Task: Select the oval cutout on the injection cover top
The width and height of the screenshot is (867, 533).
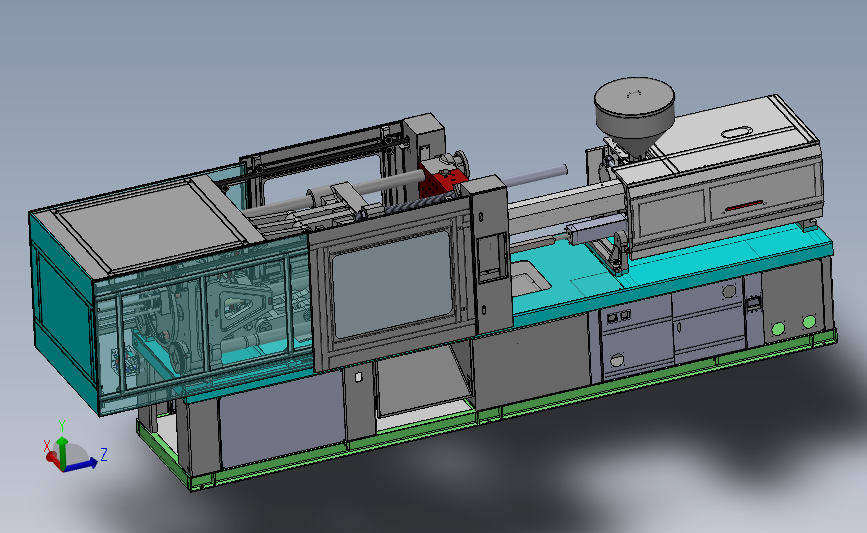Action: pyautogui.click(x=737, y=132)
